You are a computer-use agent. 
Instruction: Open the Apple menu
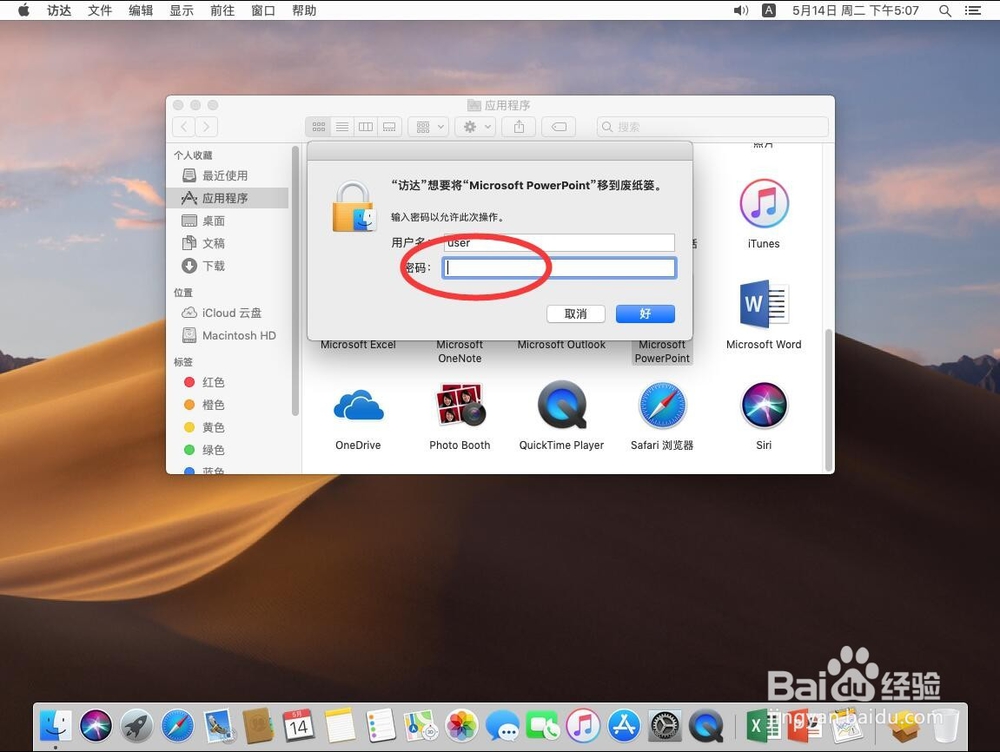pyautogui.click(x=24, y=10)
